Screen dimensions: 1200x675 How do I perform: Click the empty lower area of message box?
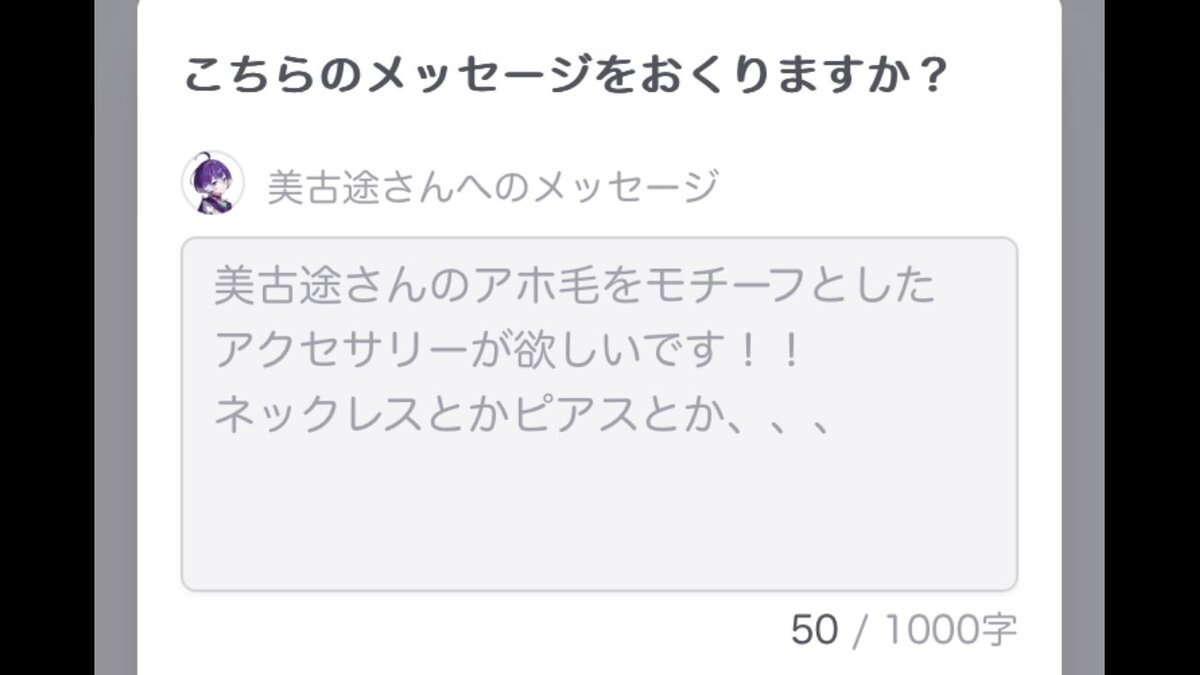tap(599, 515)
